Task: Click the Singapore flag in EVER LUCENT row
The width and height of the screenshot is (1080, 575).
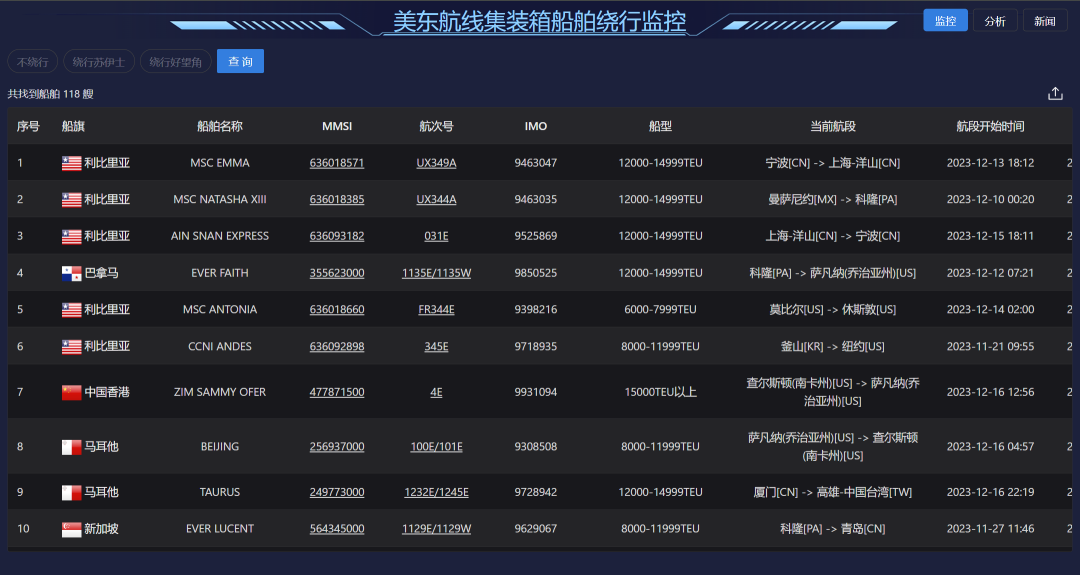Action: (72, 529)
